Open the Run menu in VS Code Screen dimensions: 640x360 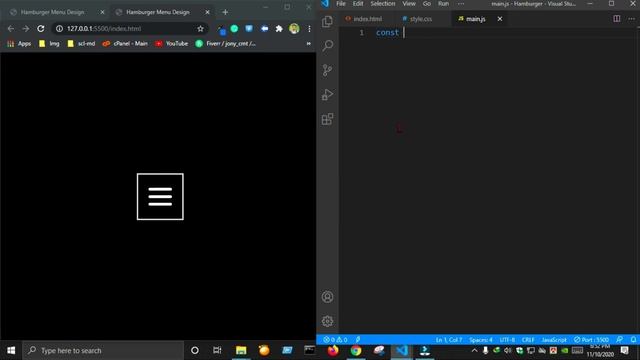pyautogui.click(x=443, y=4)
